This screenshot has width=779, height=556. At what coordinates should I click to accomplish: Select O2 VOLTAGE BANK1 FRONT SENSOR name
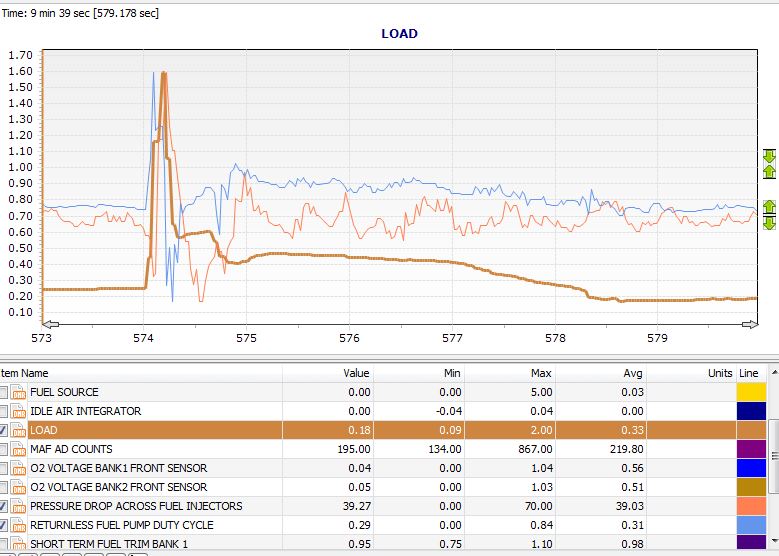coord(119,469)
